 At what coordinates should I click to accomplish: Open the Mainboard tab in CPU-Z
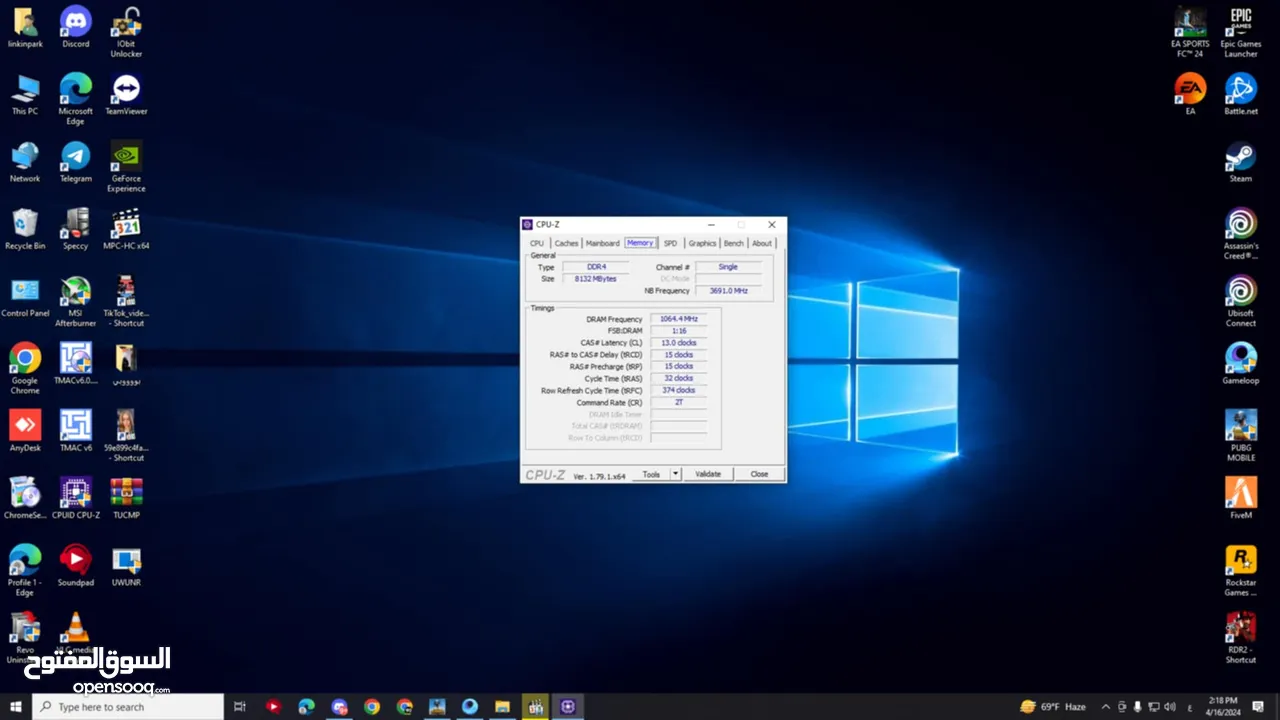click(603, 243)
